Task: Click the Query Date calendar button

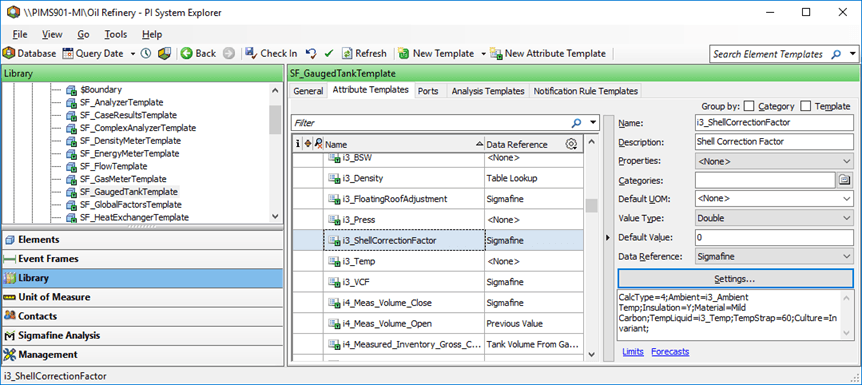Action: tap(93, 53)
